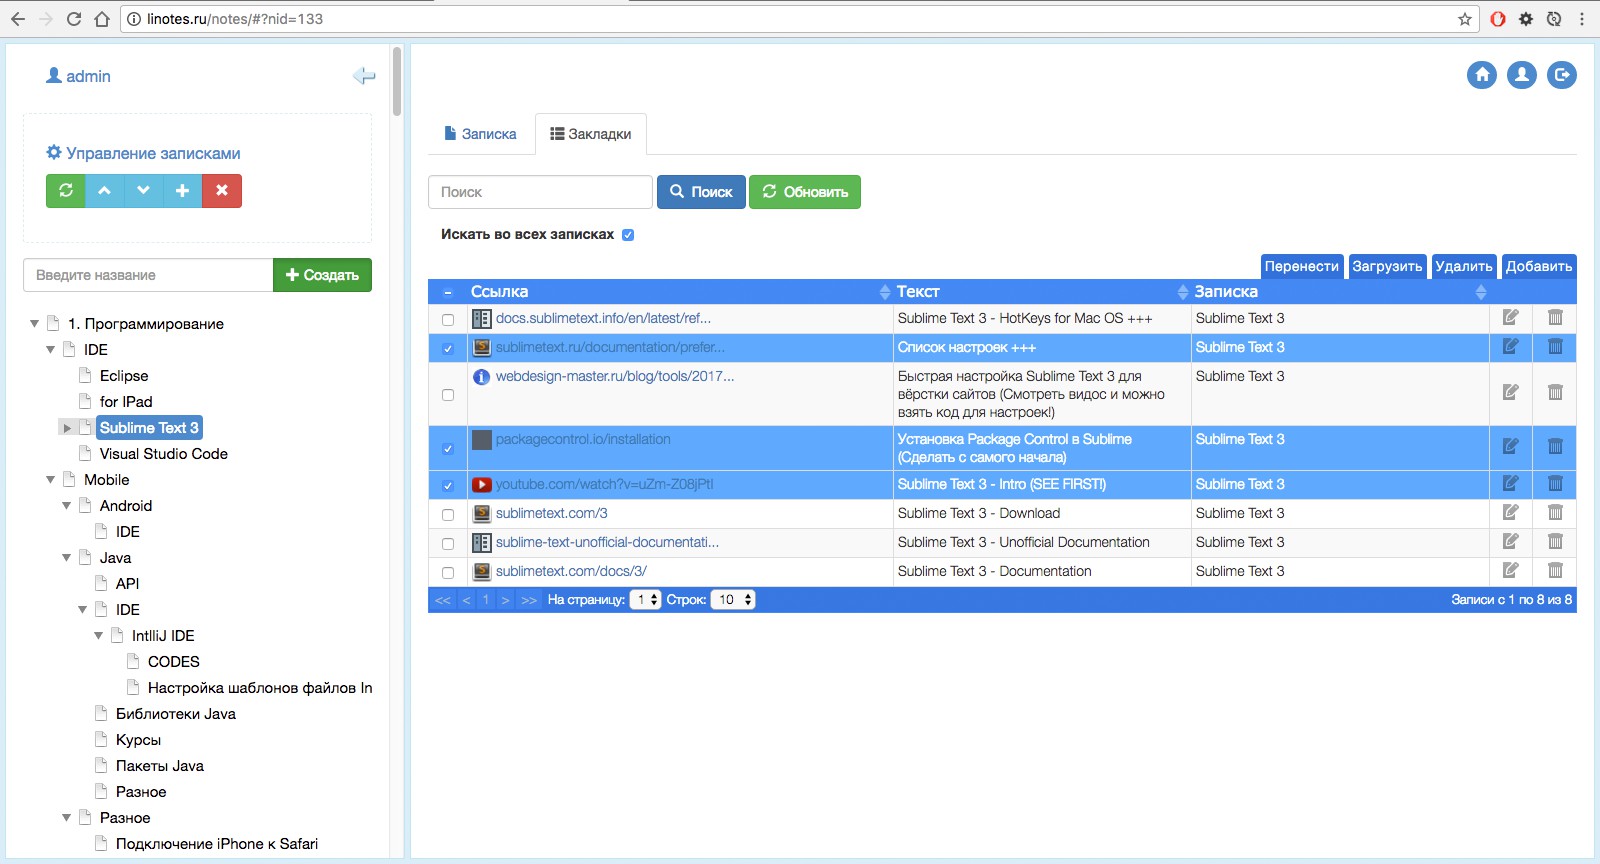1600x864 pixels.
Task: Click the admin user link
Action: pos(78,76)
